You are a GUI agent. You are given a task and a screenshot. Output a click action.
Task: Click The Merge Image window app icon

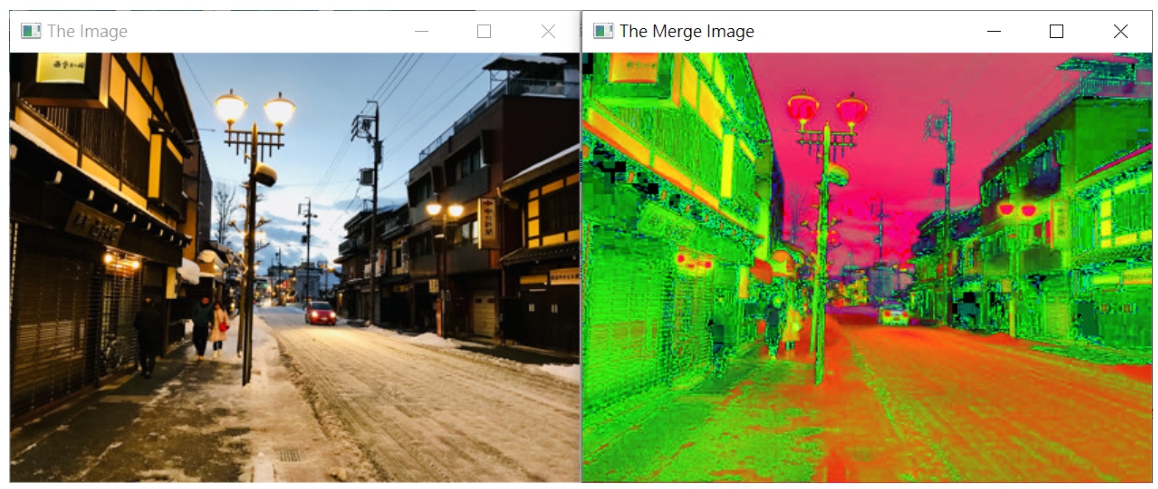603,31
